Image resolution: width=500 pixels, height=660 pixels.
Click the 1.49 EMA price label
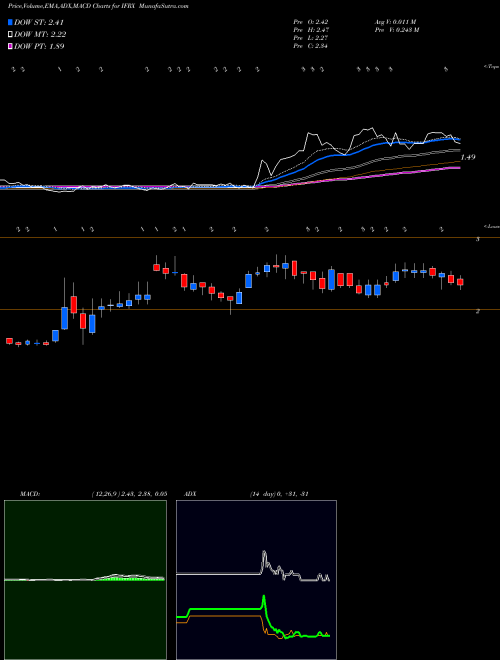pyautogui.click(x=468, y=157)
